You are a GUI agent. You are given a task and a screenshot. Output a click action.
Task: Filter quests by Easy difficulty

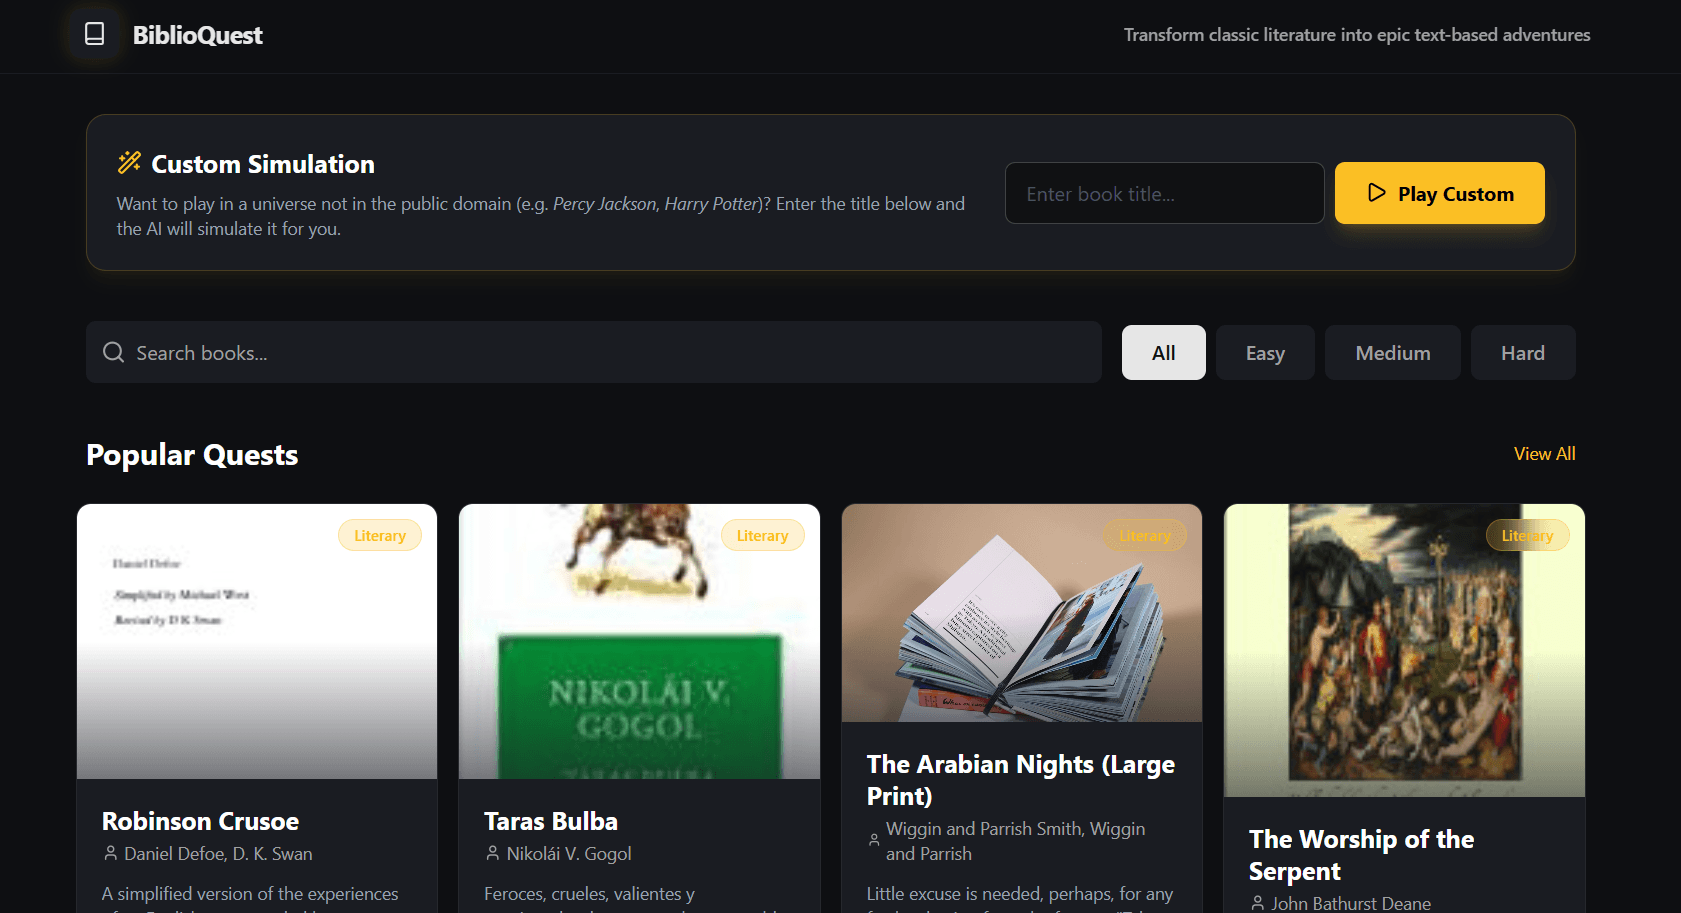[x=1264, y=353]
